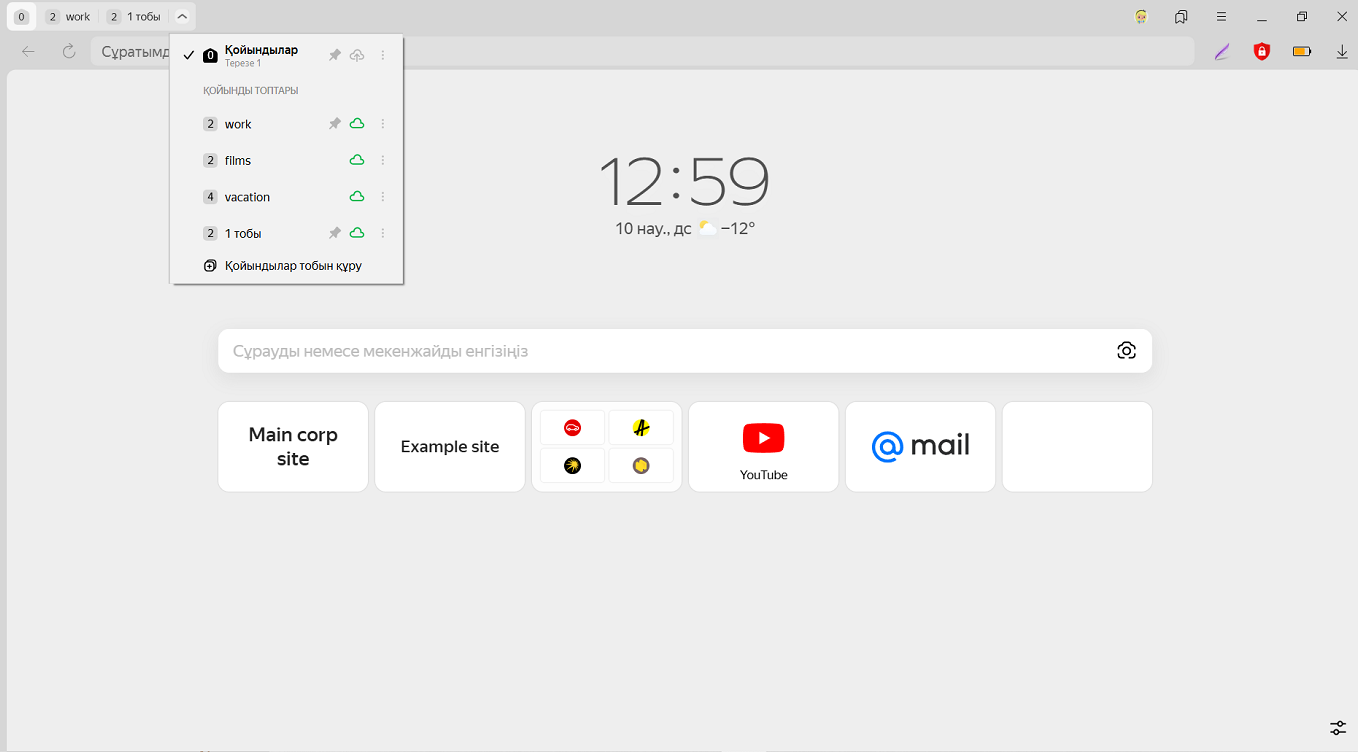Click the battery saver icon
The height and width of the screenshot is (752, 1358).
pos(1301,52)
